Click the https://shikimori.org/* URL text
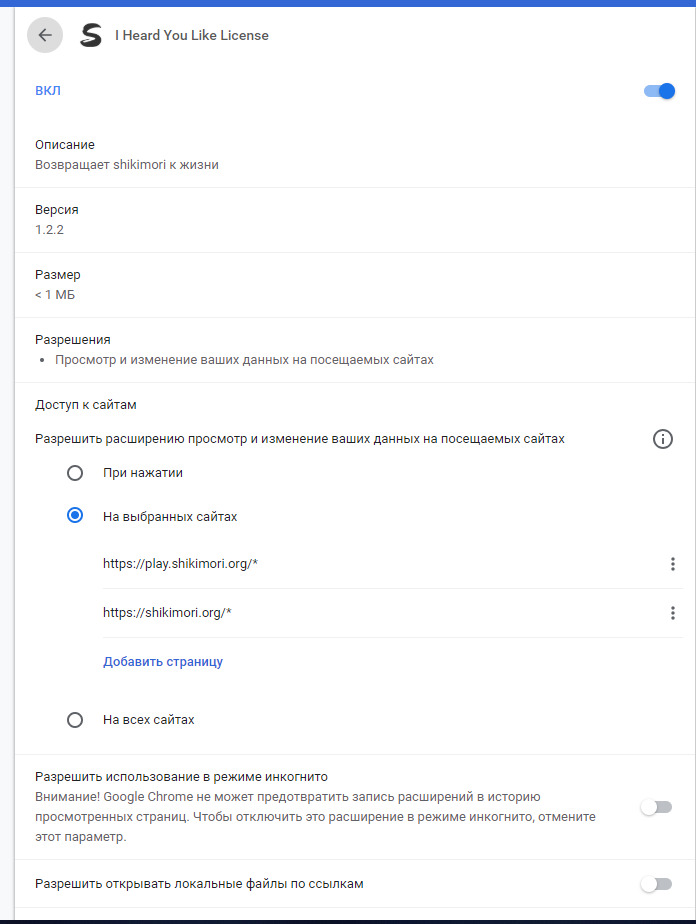The width and height of the screenshot is (696, 924). pyautogui.click(x=167, y=613)
